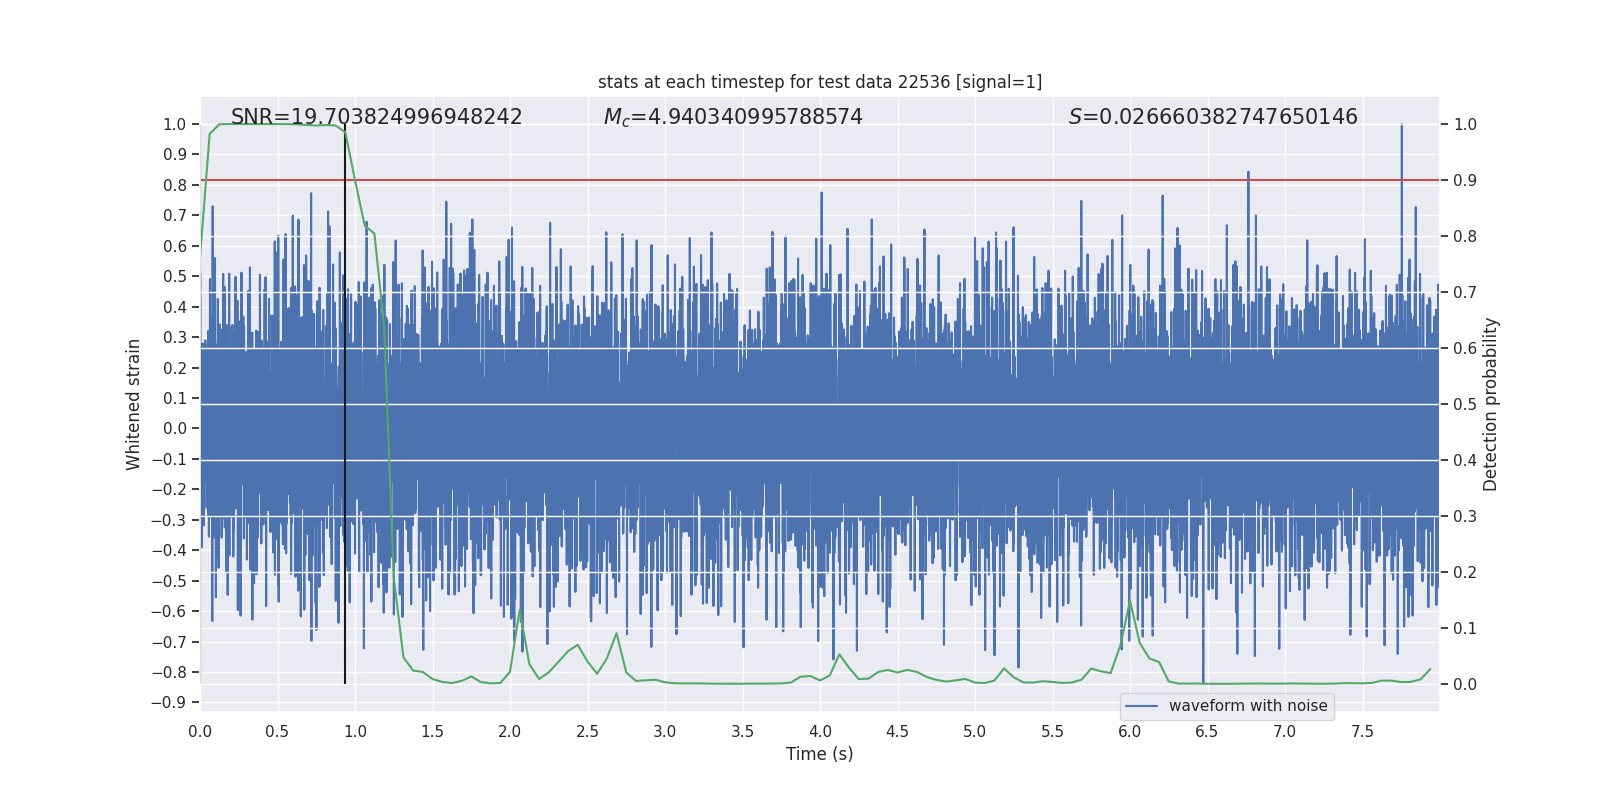This screenshot has height=800, width=1600.
Task: Click the x-axis tick label 0.0
Action: click(200, 731)
